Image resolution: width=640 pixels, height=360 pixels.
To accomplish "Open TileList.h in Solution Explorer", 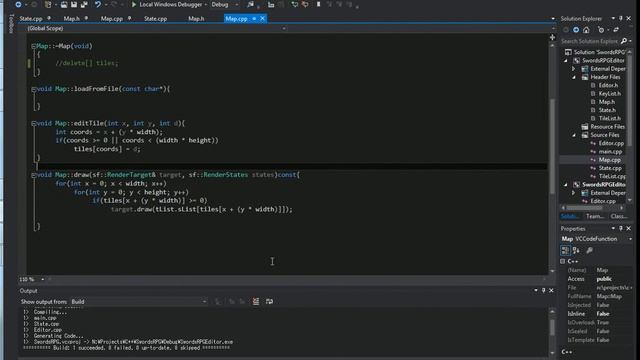I will [610, 118].
